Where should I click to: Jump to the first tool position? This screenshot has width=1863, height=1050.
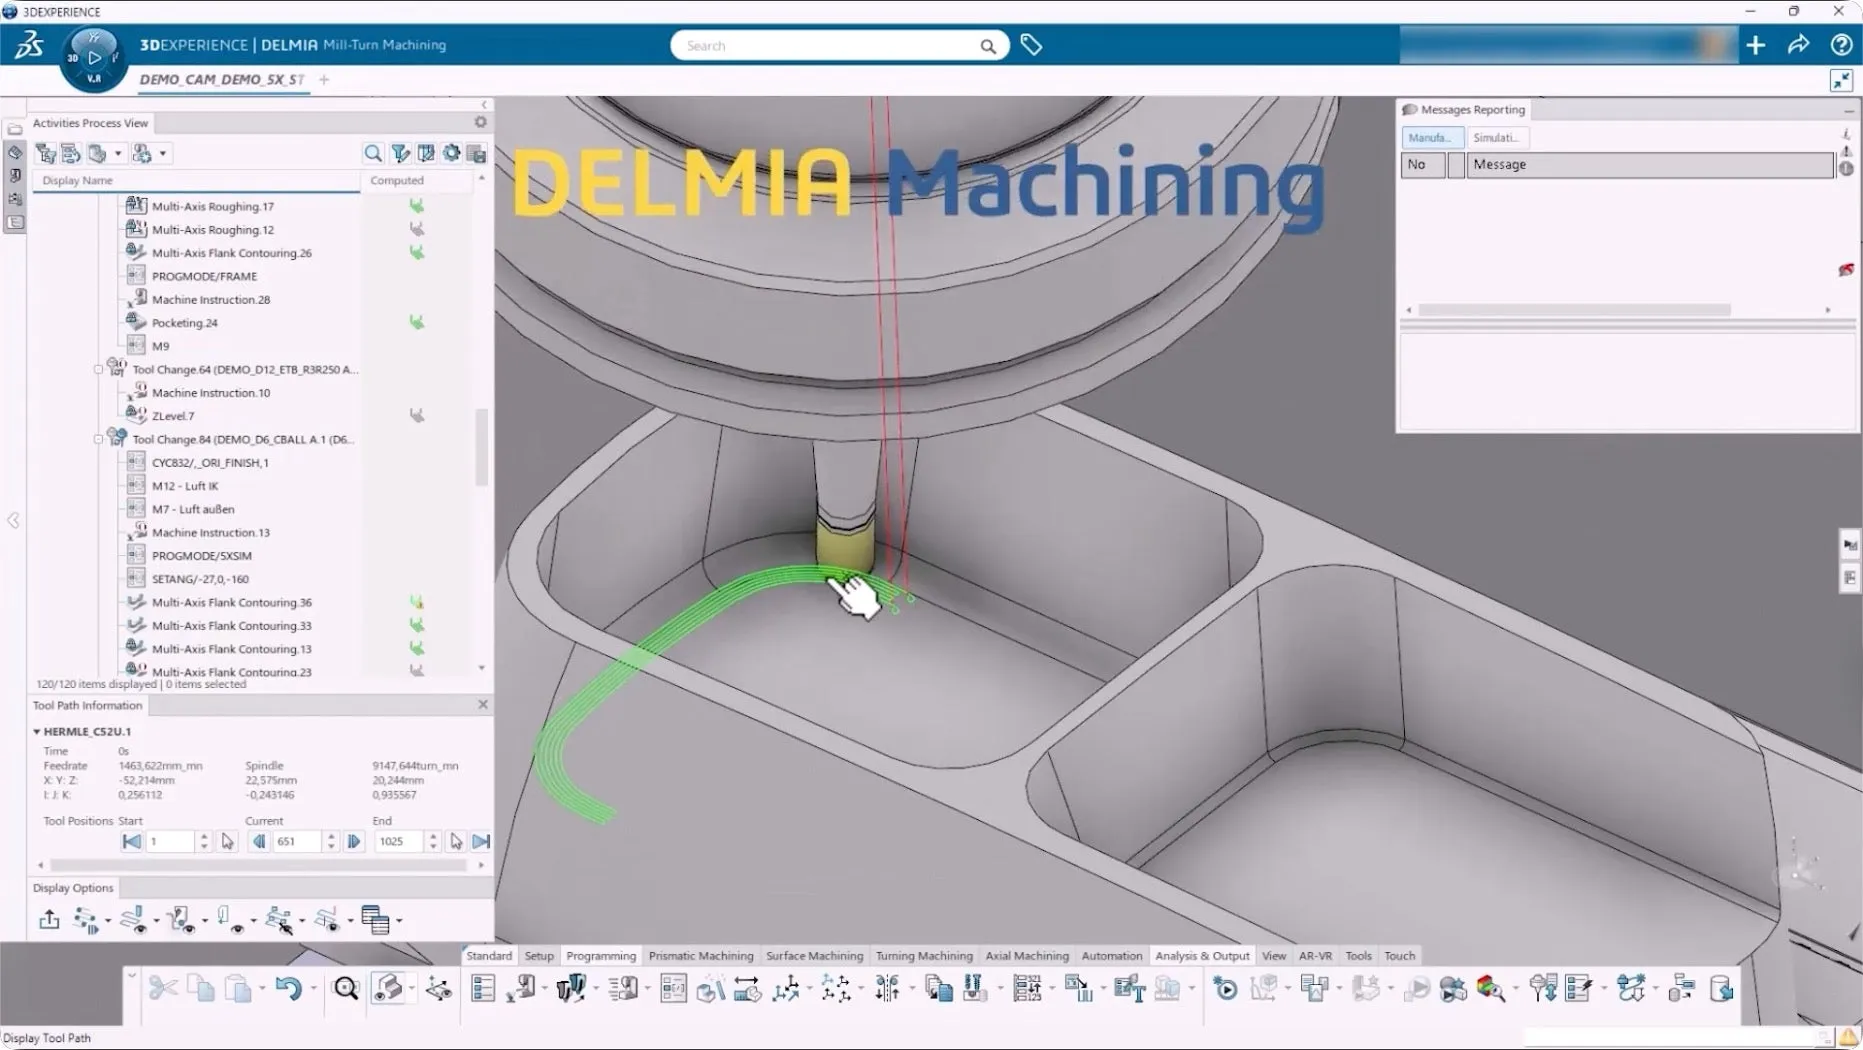pos(131,842)
